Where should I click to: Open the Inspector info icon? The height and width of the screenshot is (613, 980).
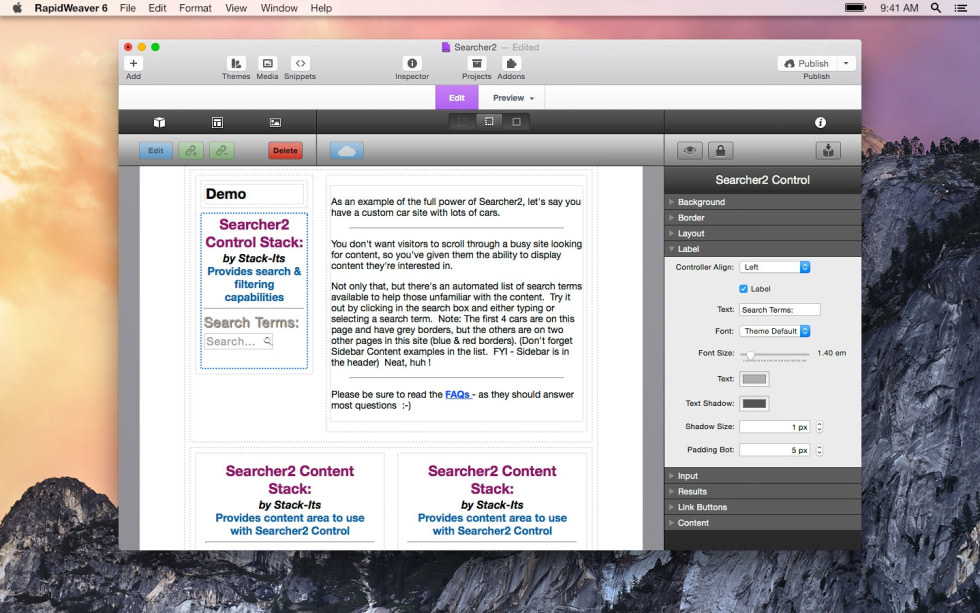[x=412, y=63]
